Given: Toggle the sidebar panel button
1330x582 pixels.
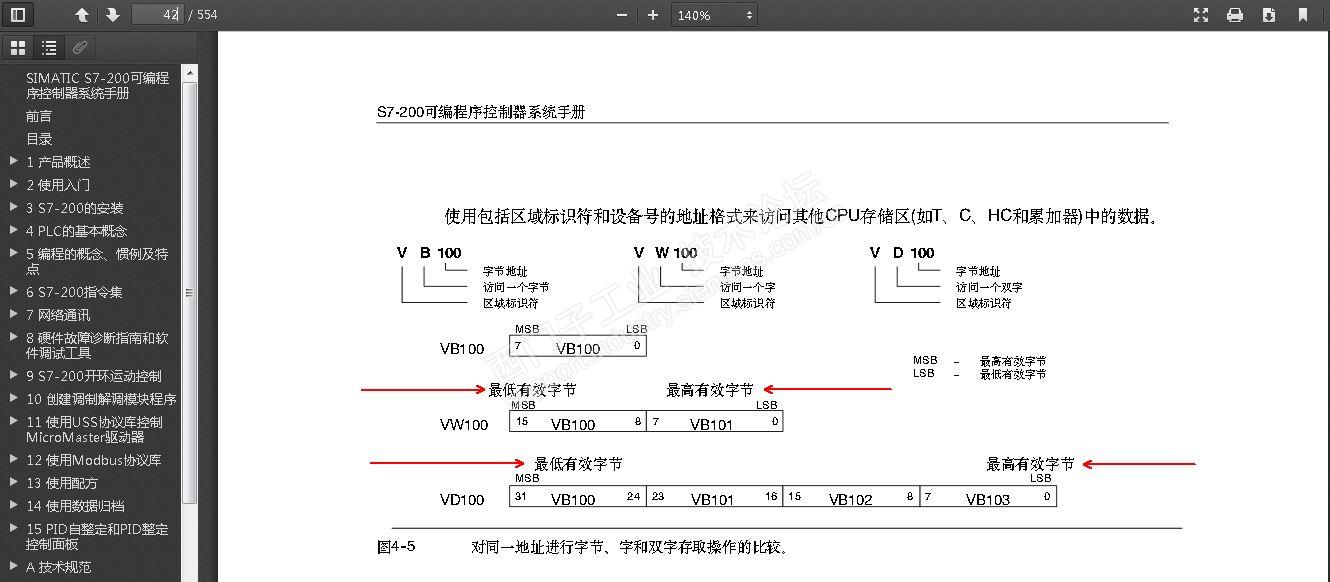Looking at the screenshot, I should (x=18, y=15).
